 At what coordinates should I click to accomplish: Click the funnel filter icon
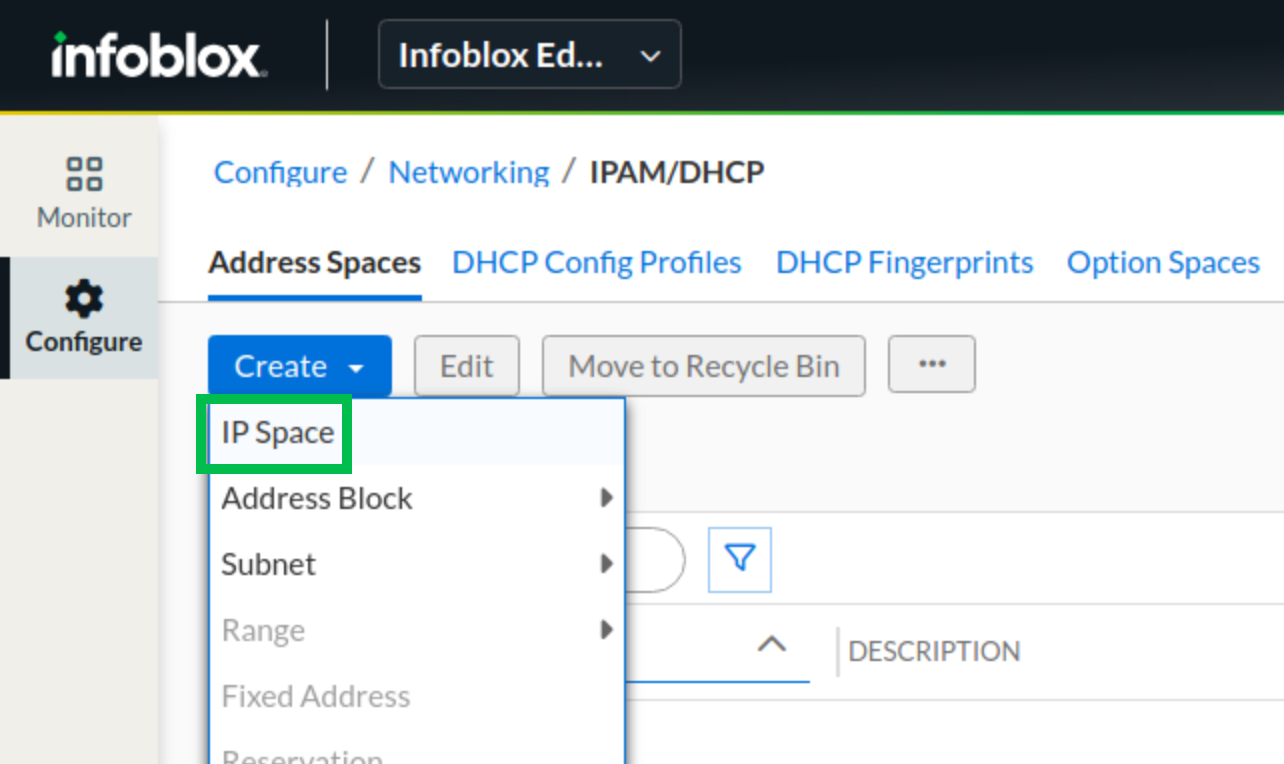(x=740, y=559)
